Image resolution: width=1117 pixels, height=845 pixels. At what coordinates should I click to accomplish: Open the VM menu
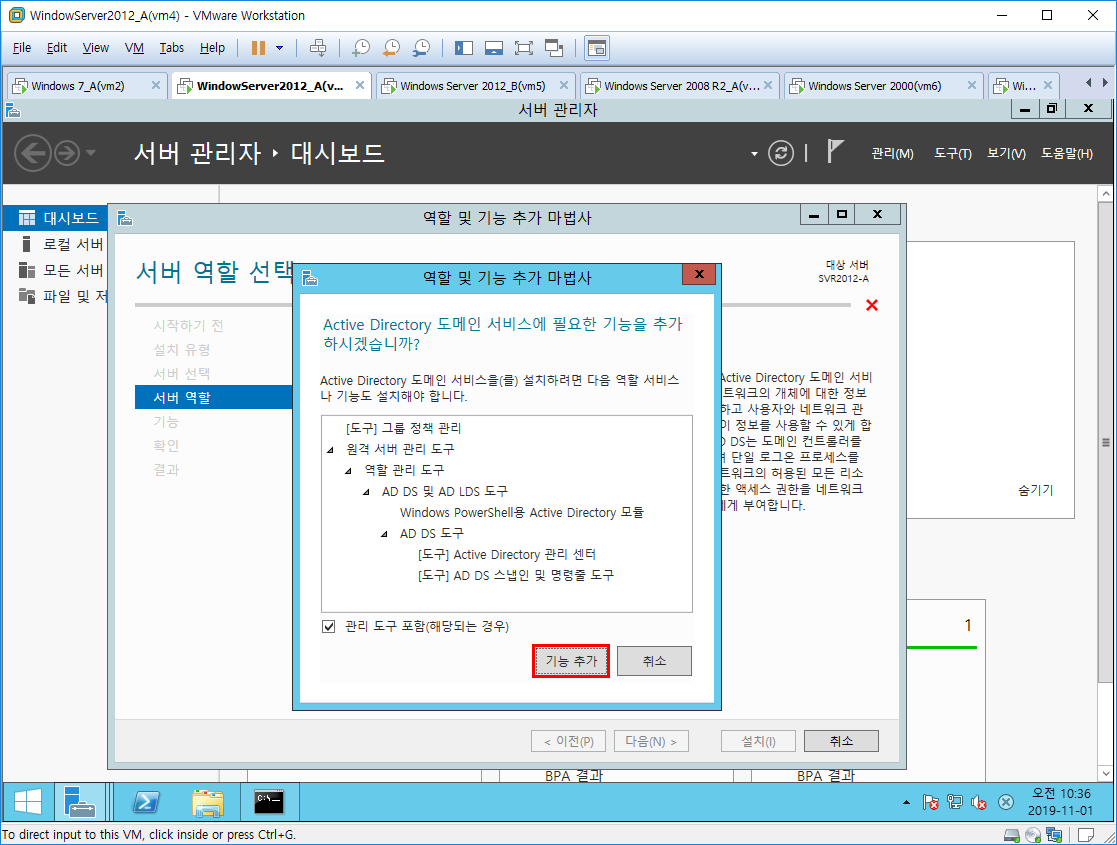[134, 48]
